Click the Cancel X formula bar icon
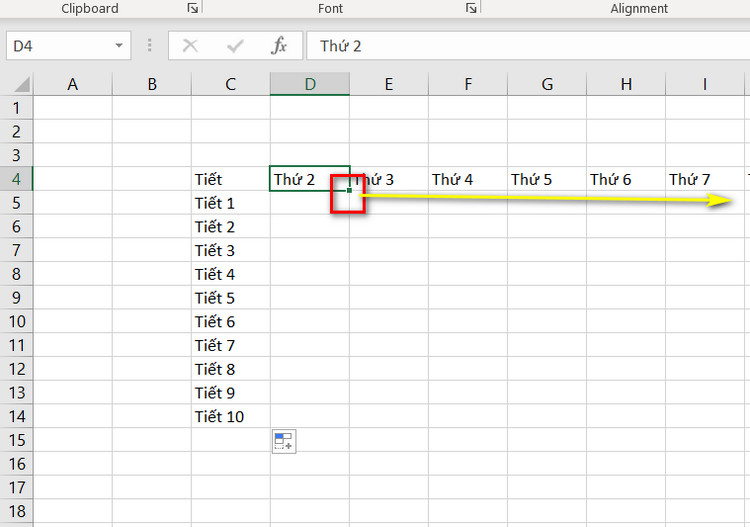Image resolution: width=750 pixels, height=527 pixels. [x=190, y=46]
